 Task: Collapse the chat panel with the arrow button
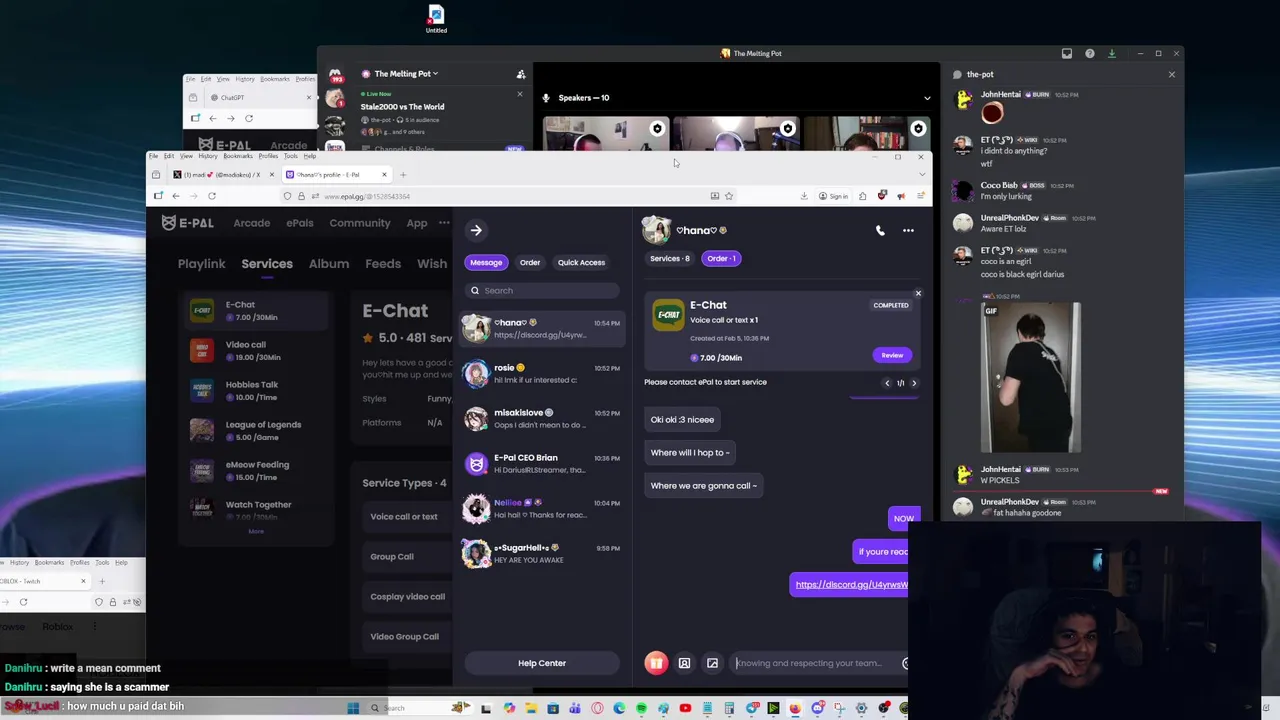[476, 231]
